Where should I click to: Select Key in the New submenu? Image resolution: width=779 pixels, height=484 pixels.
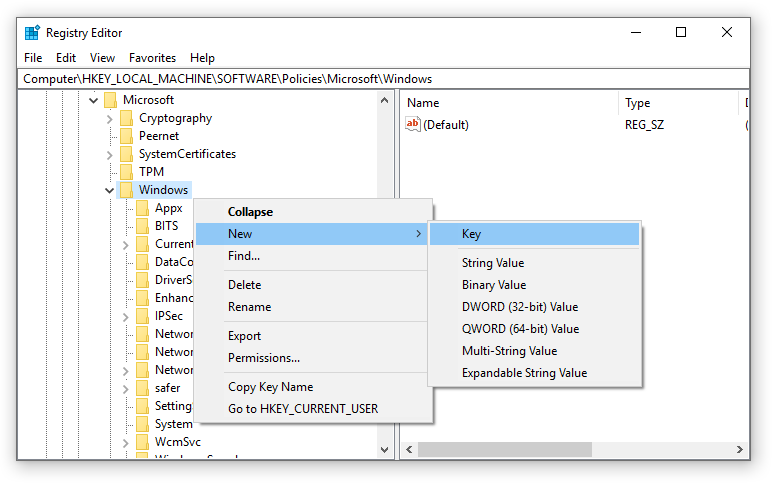pyautogui.click(x=535, y=234)
